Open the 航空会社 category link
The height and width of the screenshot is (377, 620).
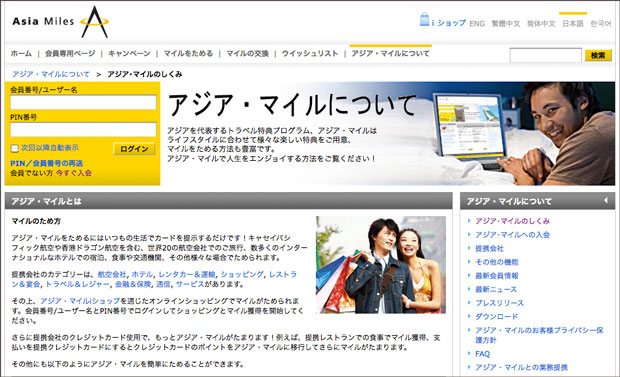pos(112,274)
